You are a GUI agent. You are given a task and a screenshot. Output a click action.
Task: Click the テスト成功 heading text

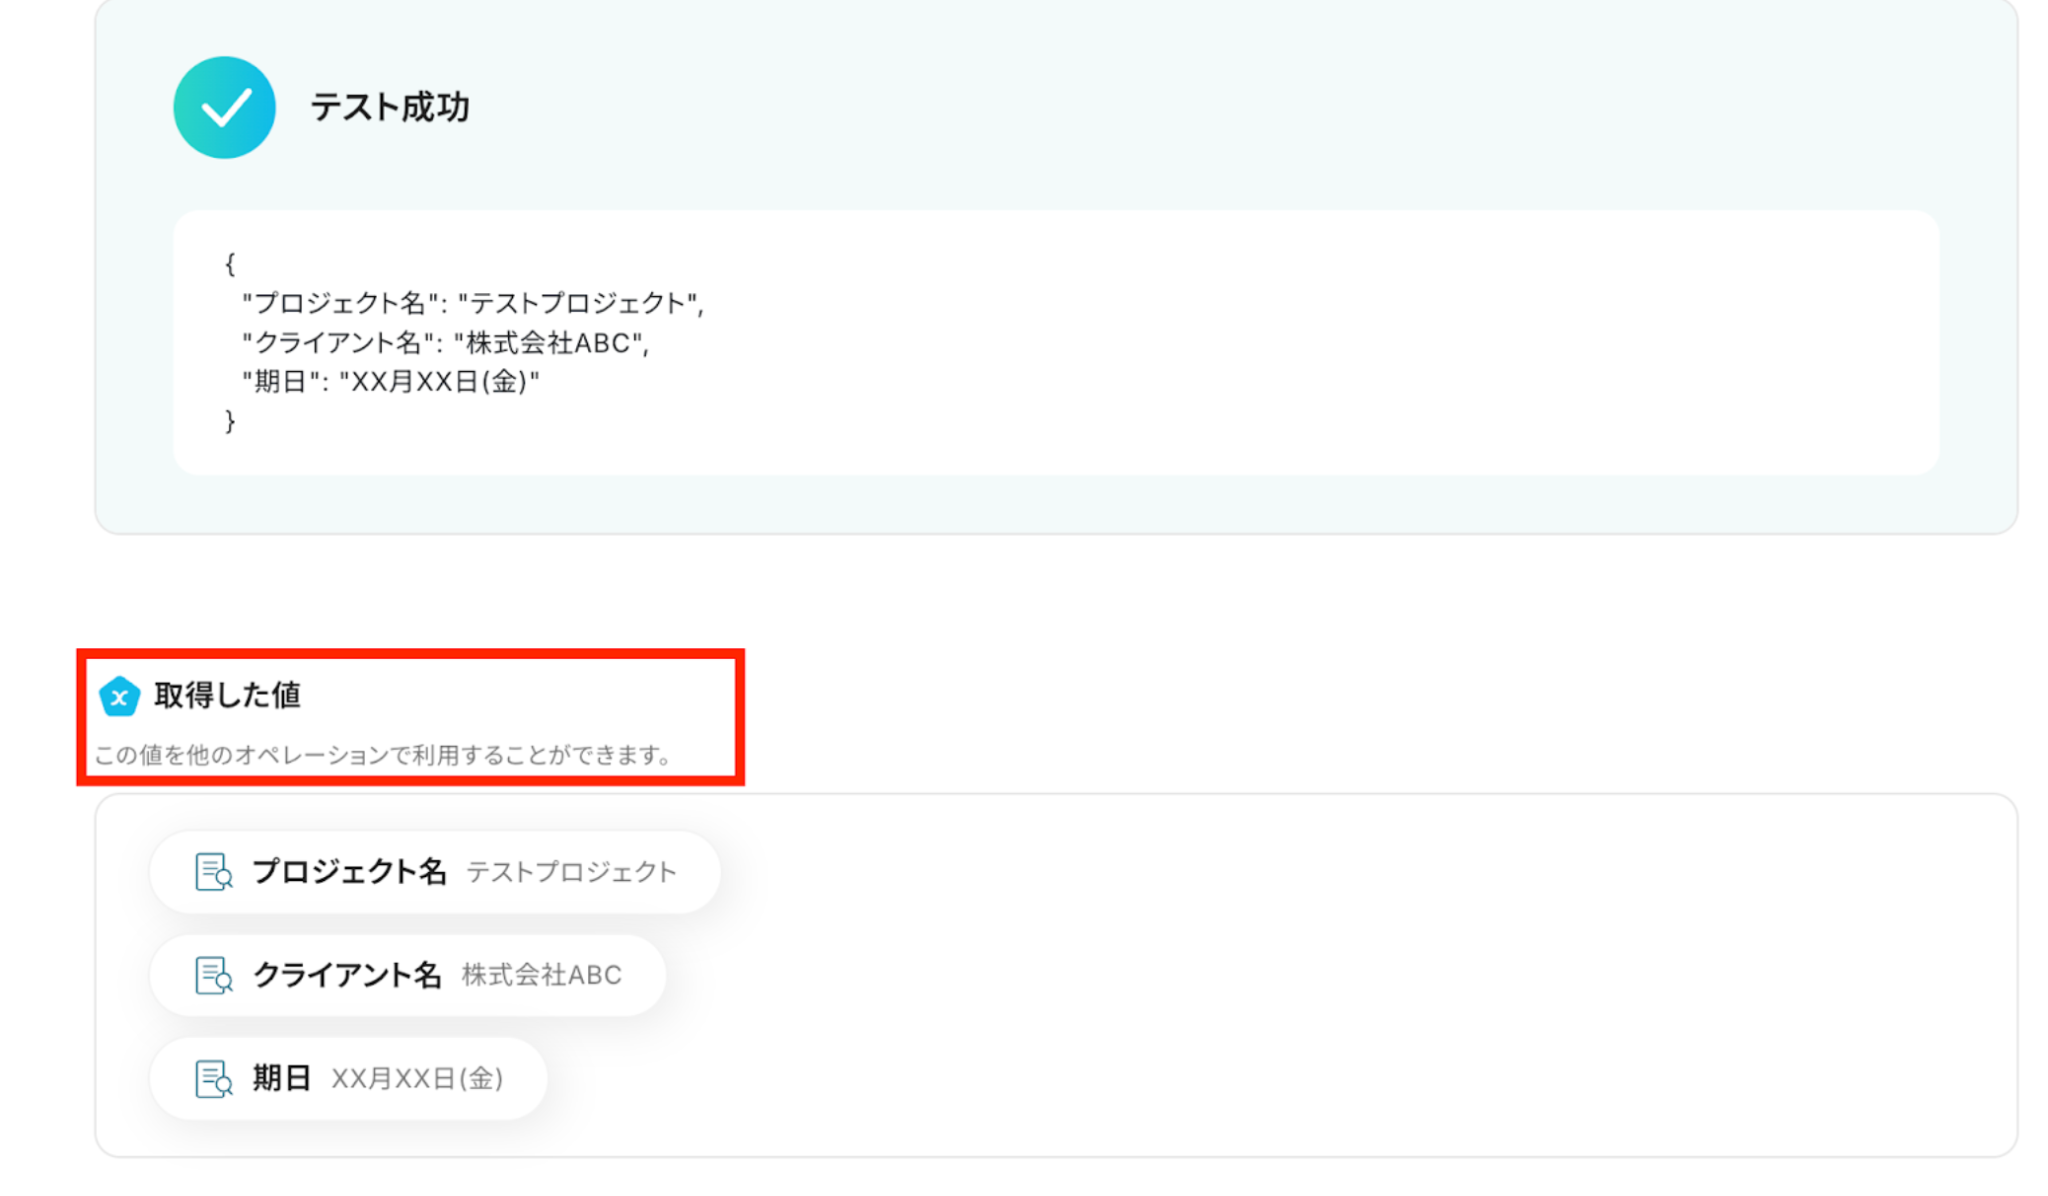coord(389,107)
